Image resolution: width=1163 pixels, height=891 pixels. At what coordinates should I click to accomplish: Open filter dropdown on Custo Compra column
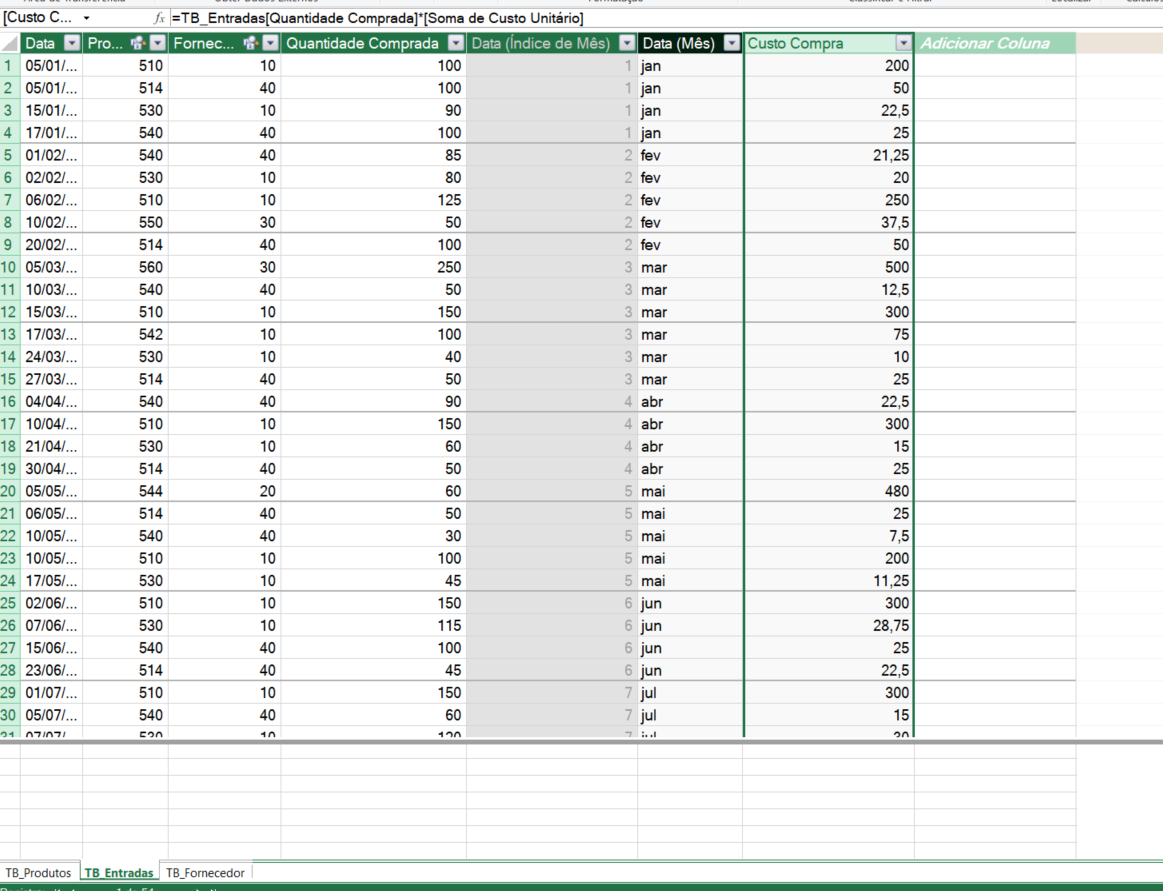(x=903, y=43)
